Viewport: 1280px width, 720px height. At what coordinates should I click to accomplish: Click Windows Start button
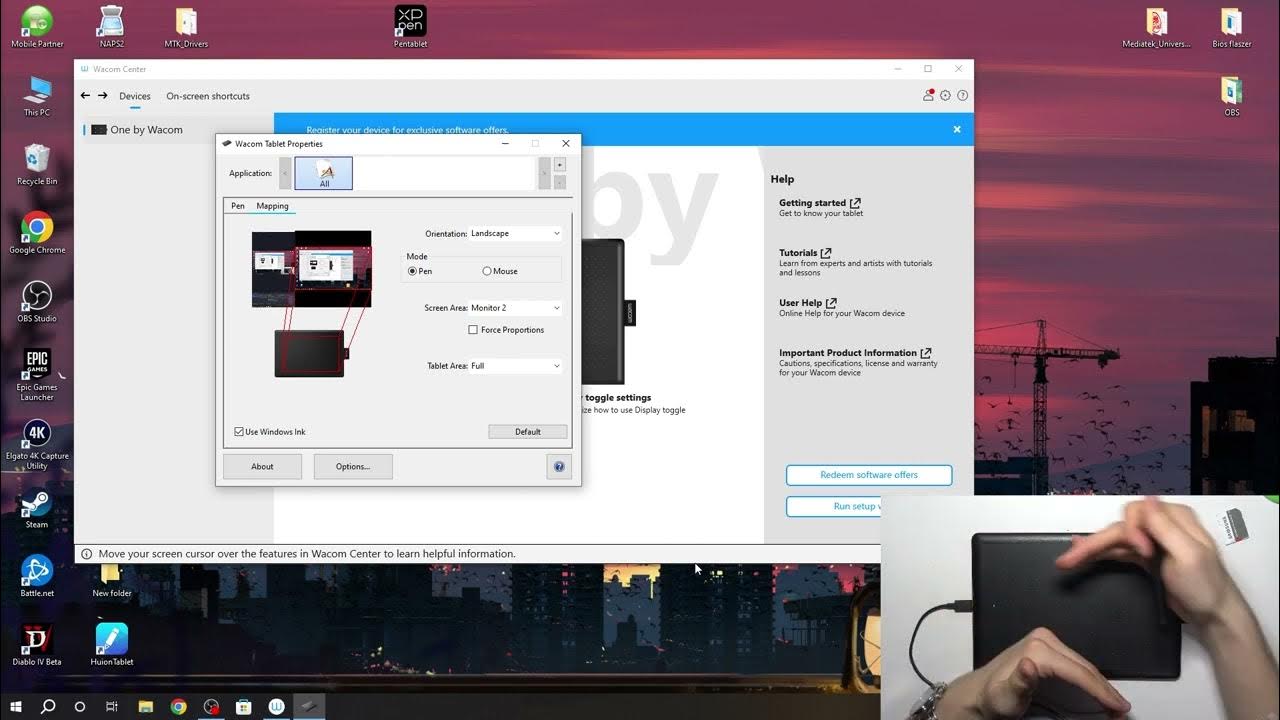(x=16, y=706)
